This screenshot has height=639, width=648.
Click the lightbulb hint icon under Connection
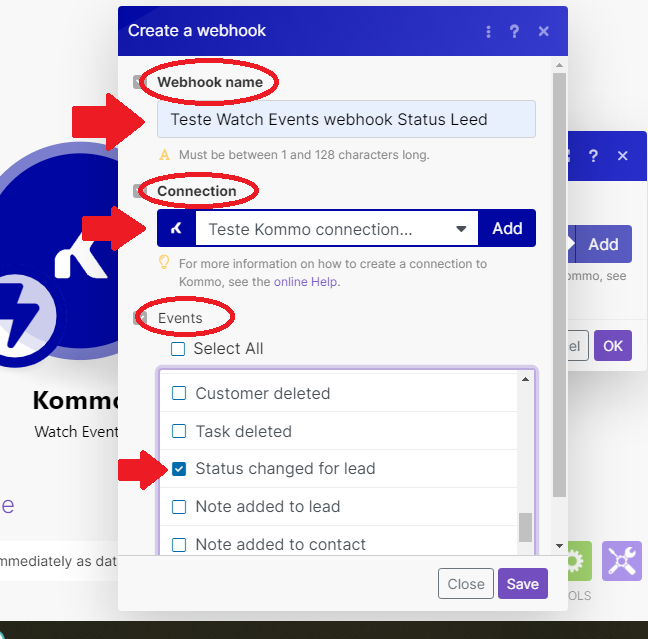tap(164, 262)
